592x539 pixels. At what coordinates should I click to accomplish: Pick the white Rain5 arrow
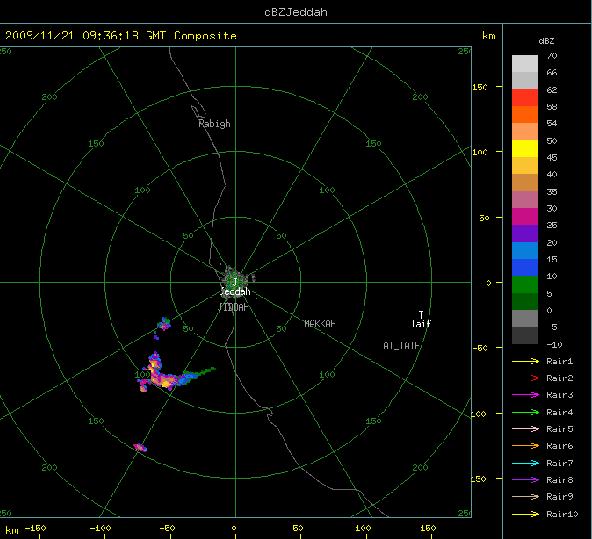click(525, 429)
